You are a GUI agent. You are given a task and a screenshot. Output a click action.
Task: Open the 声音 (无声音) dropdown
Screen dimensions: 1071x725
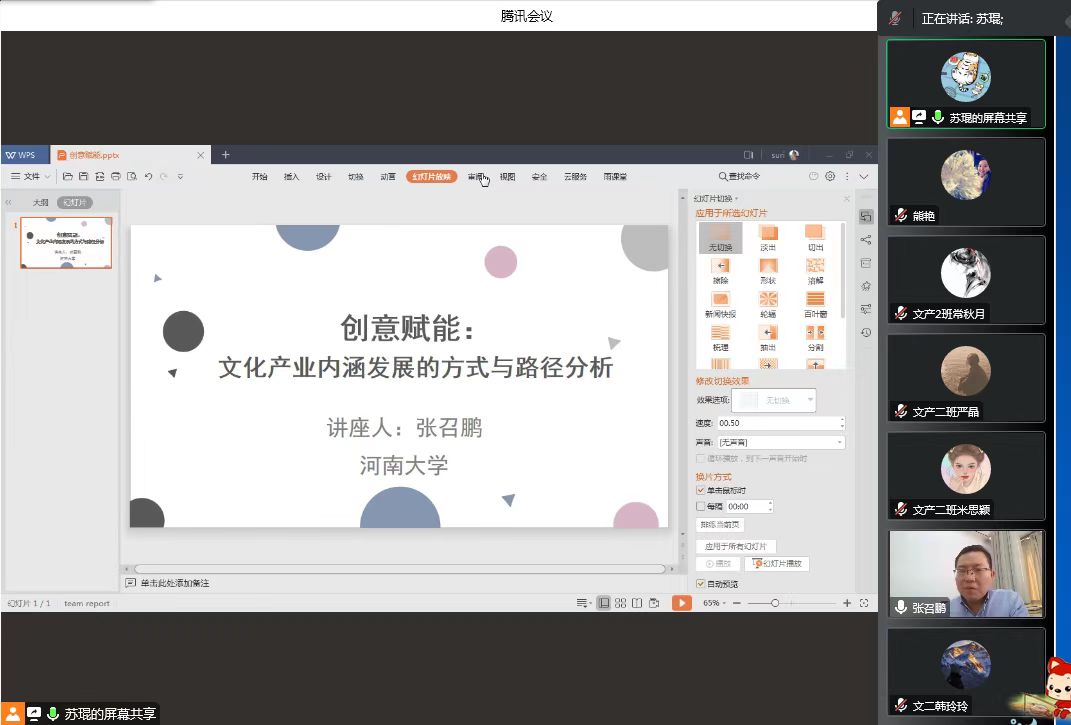point(781,442)
